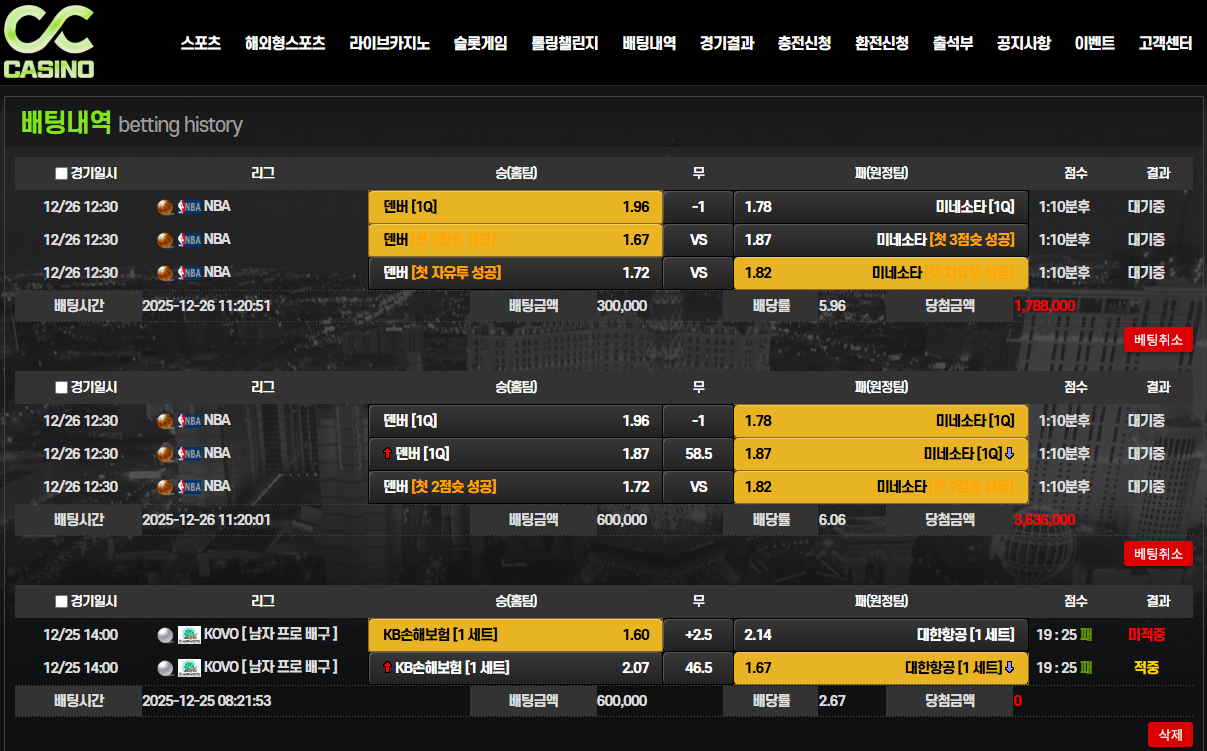Click the blue down arrow beside 미네소타 [1Q] 1.87
Image resolution: width=1207 pixels, height=751 pixels.
1009,454
